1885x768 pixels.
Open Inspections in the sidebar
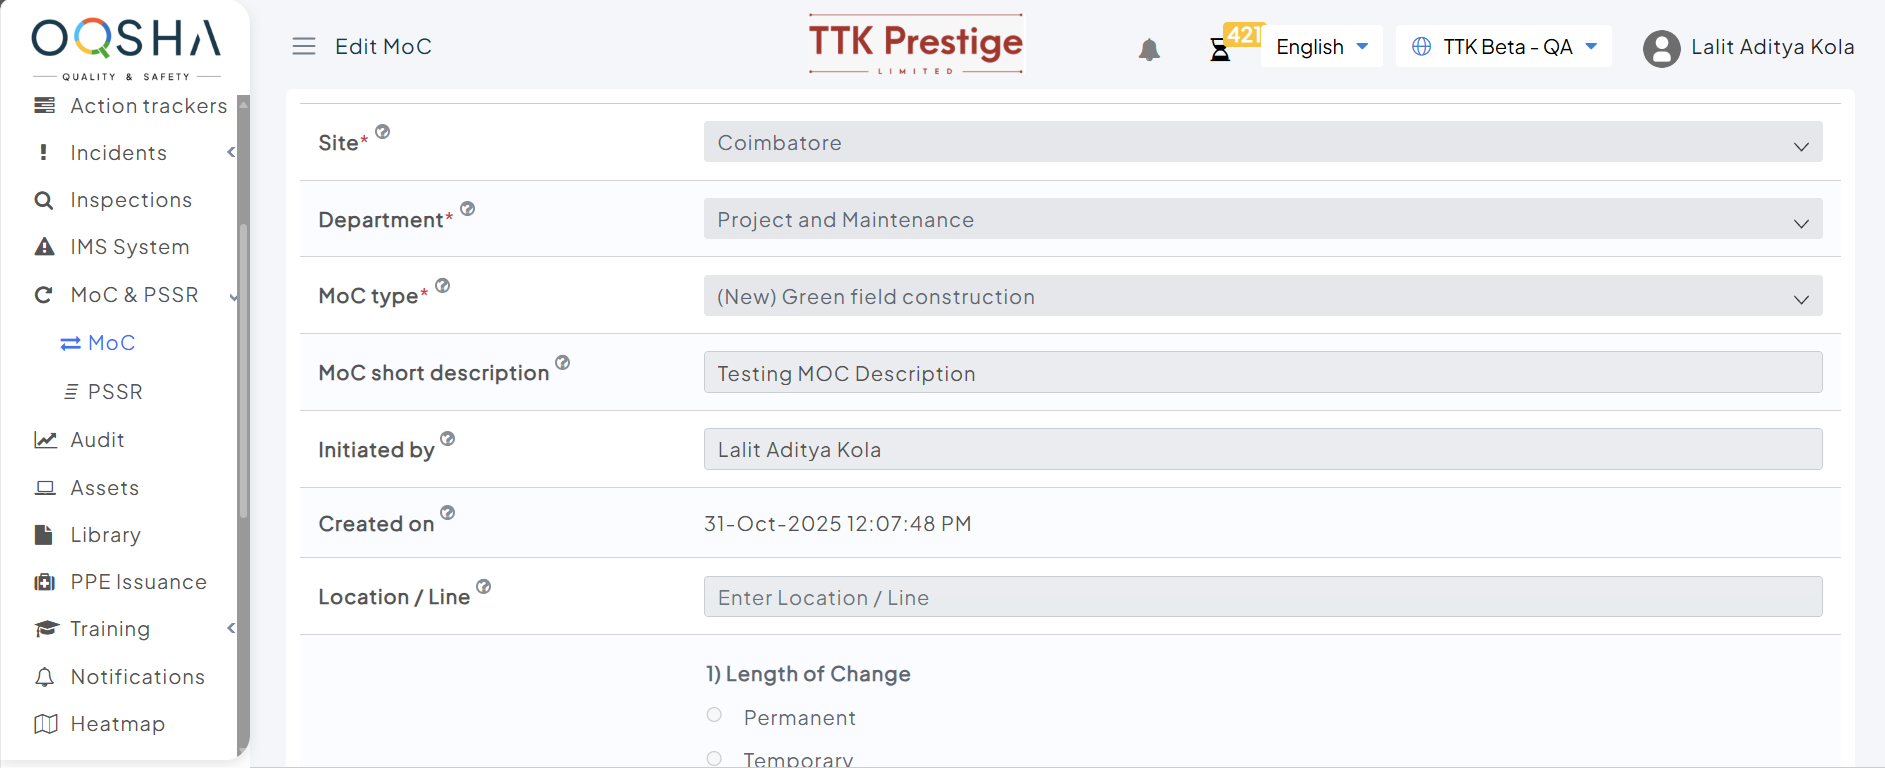[x=131, y=200]
